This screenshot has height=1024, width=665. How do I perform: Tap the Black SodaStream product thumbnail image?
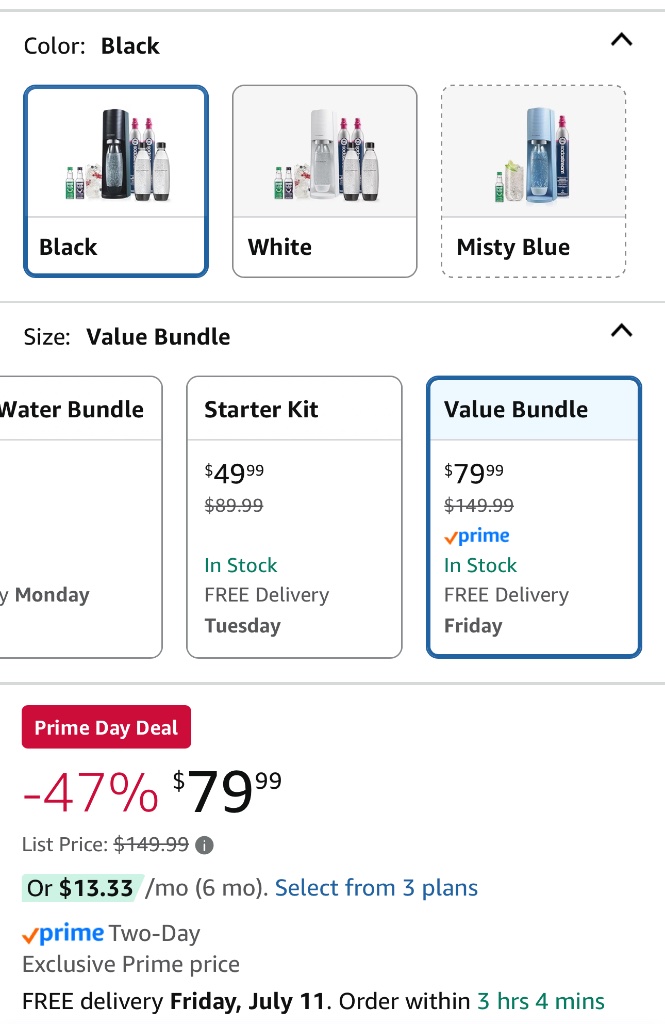pyautogui.click(x=116, y=153)
